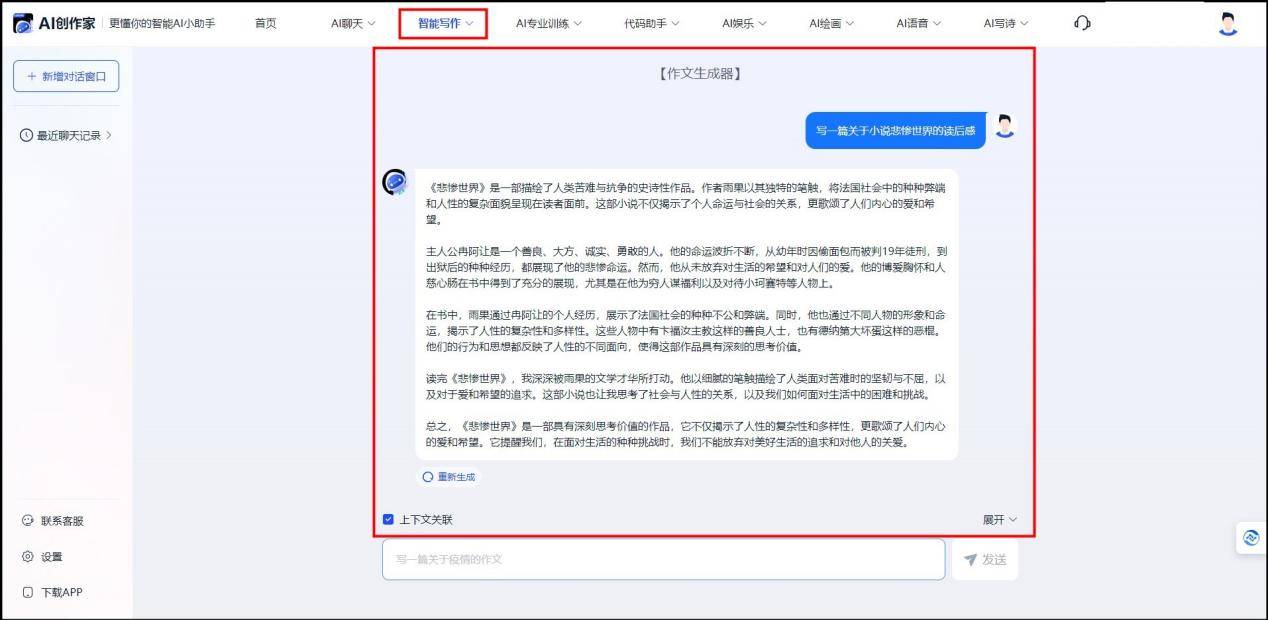
Task: Open the AI专业训练 dropdown
Action: (549, 23)
